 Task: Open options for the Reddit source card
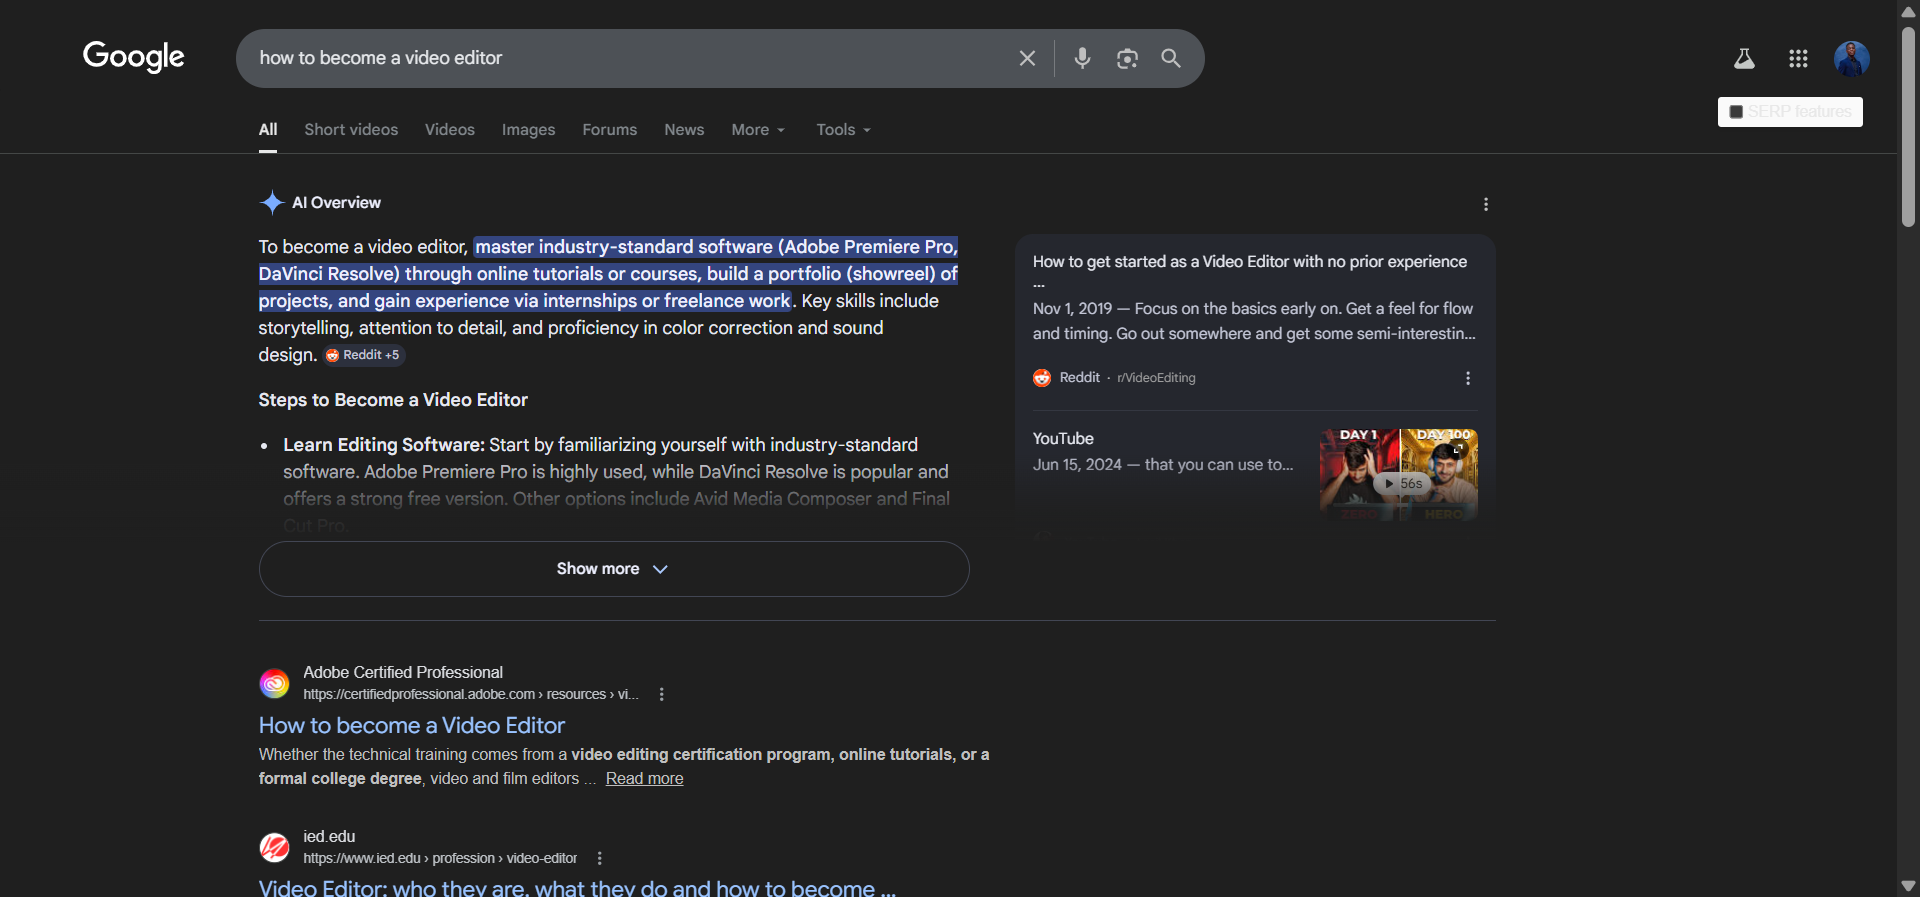point(1468,378)
